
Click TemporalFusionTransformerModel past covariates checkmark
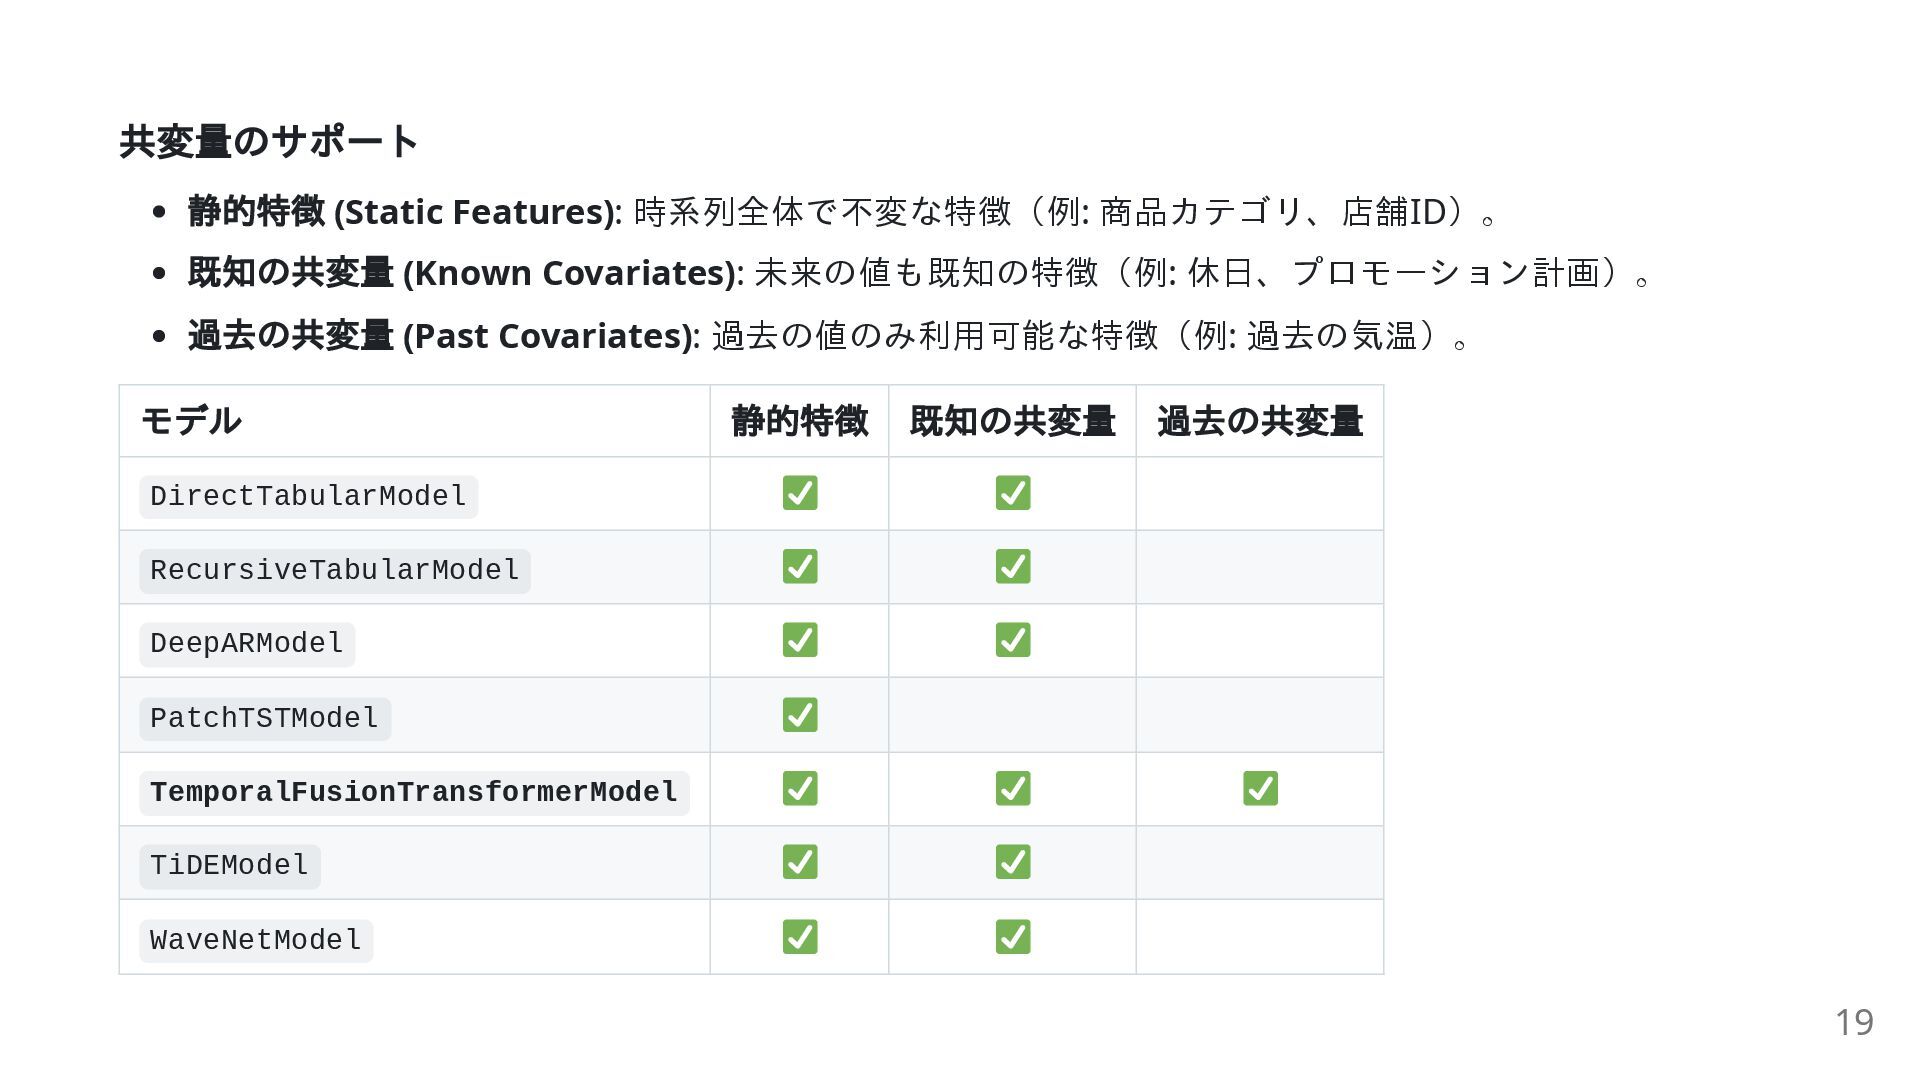[x=1260, y=788]
